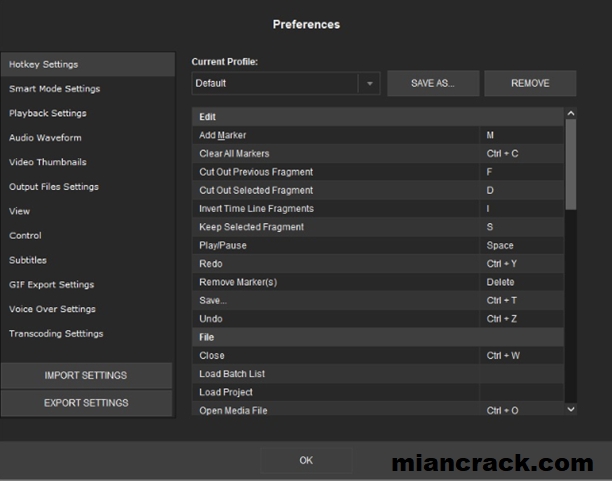Screen dimensions: 612x481
Task: Click the scrollbar down arrow
Action: pyautogui.click(x=571, y=409)
